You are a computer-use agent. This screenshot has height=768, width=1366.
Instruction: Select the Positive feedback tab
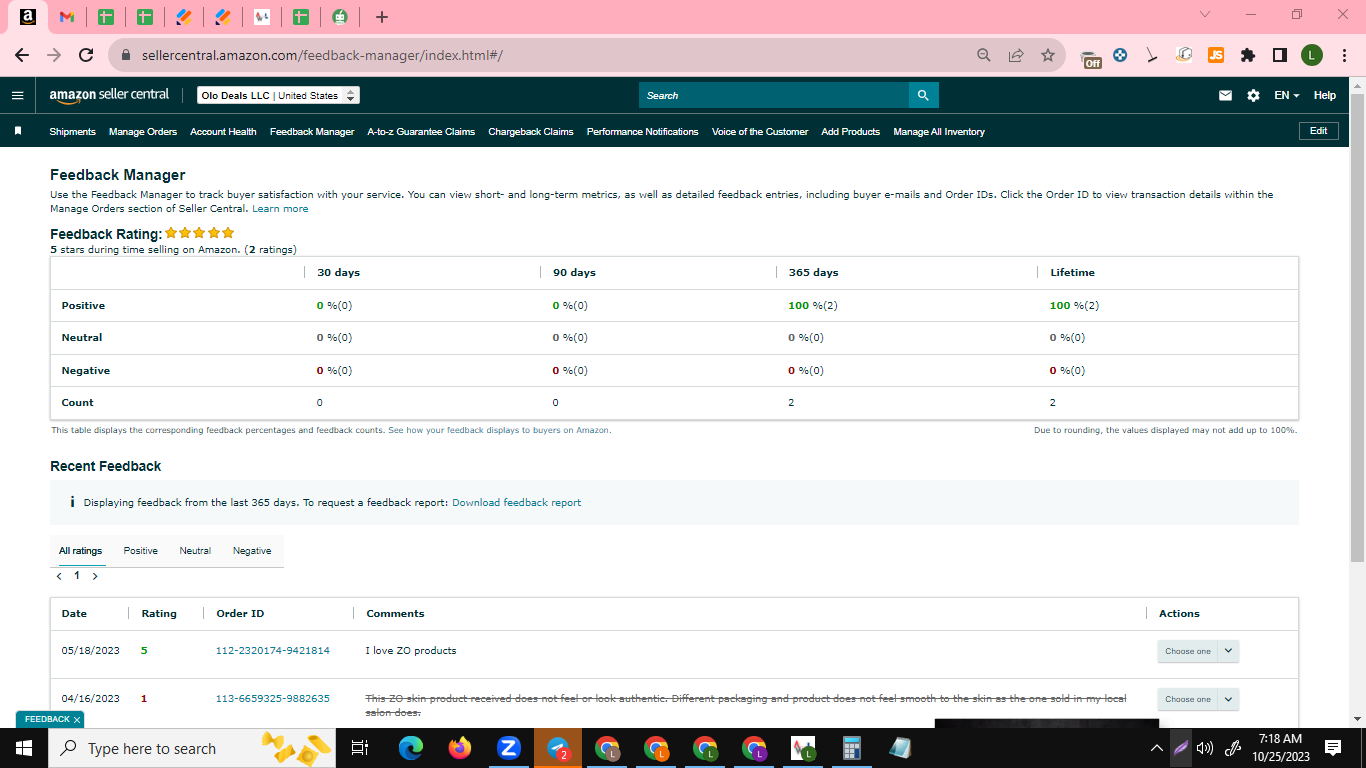pos(140,551)
